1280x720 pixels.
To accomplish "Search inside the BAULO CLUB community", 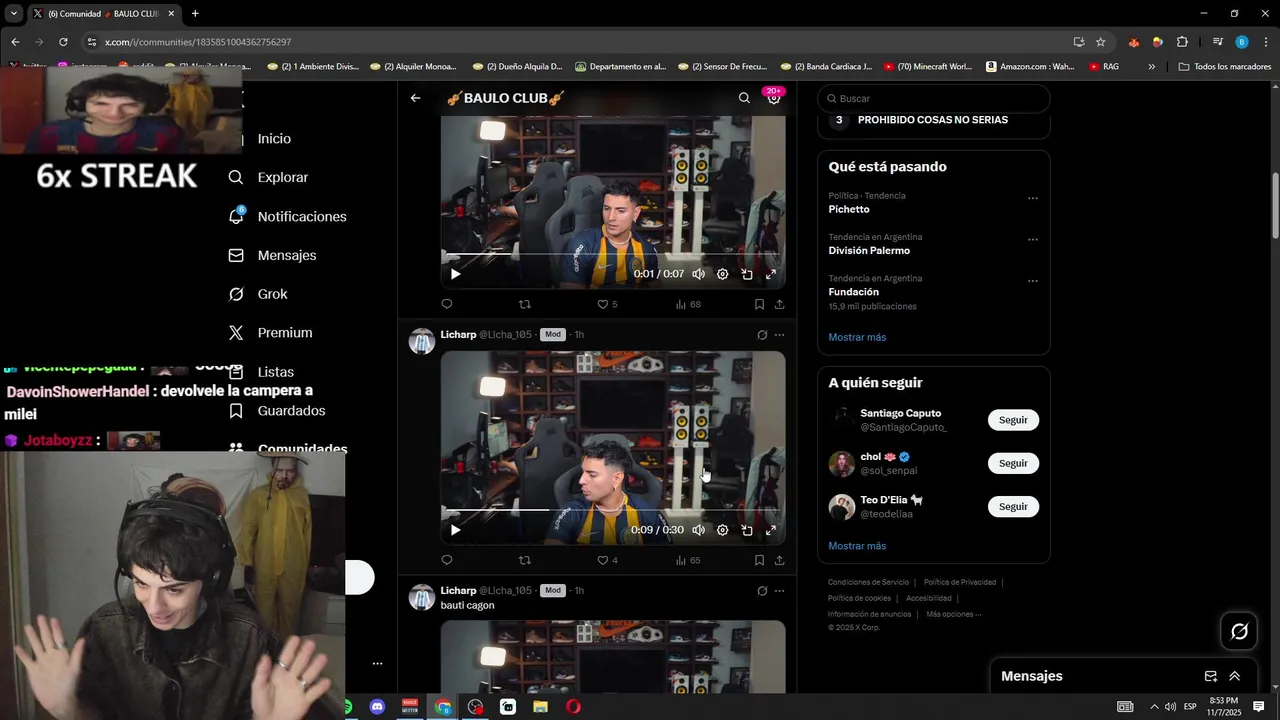I will [744, 98].
